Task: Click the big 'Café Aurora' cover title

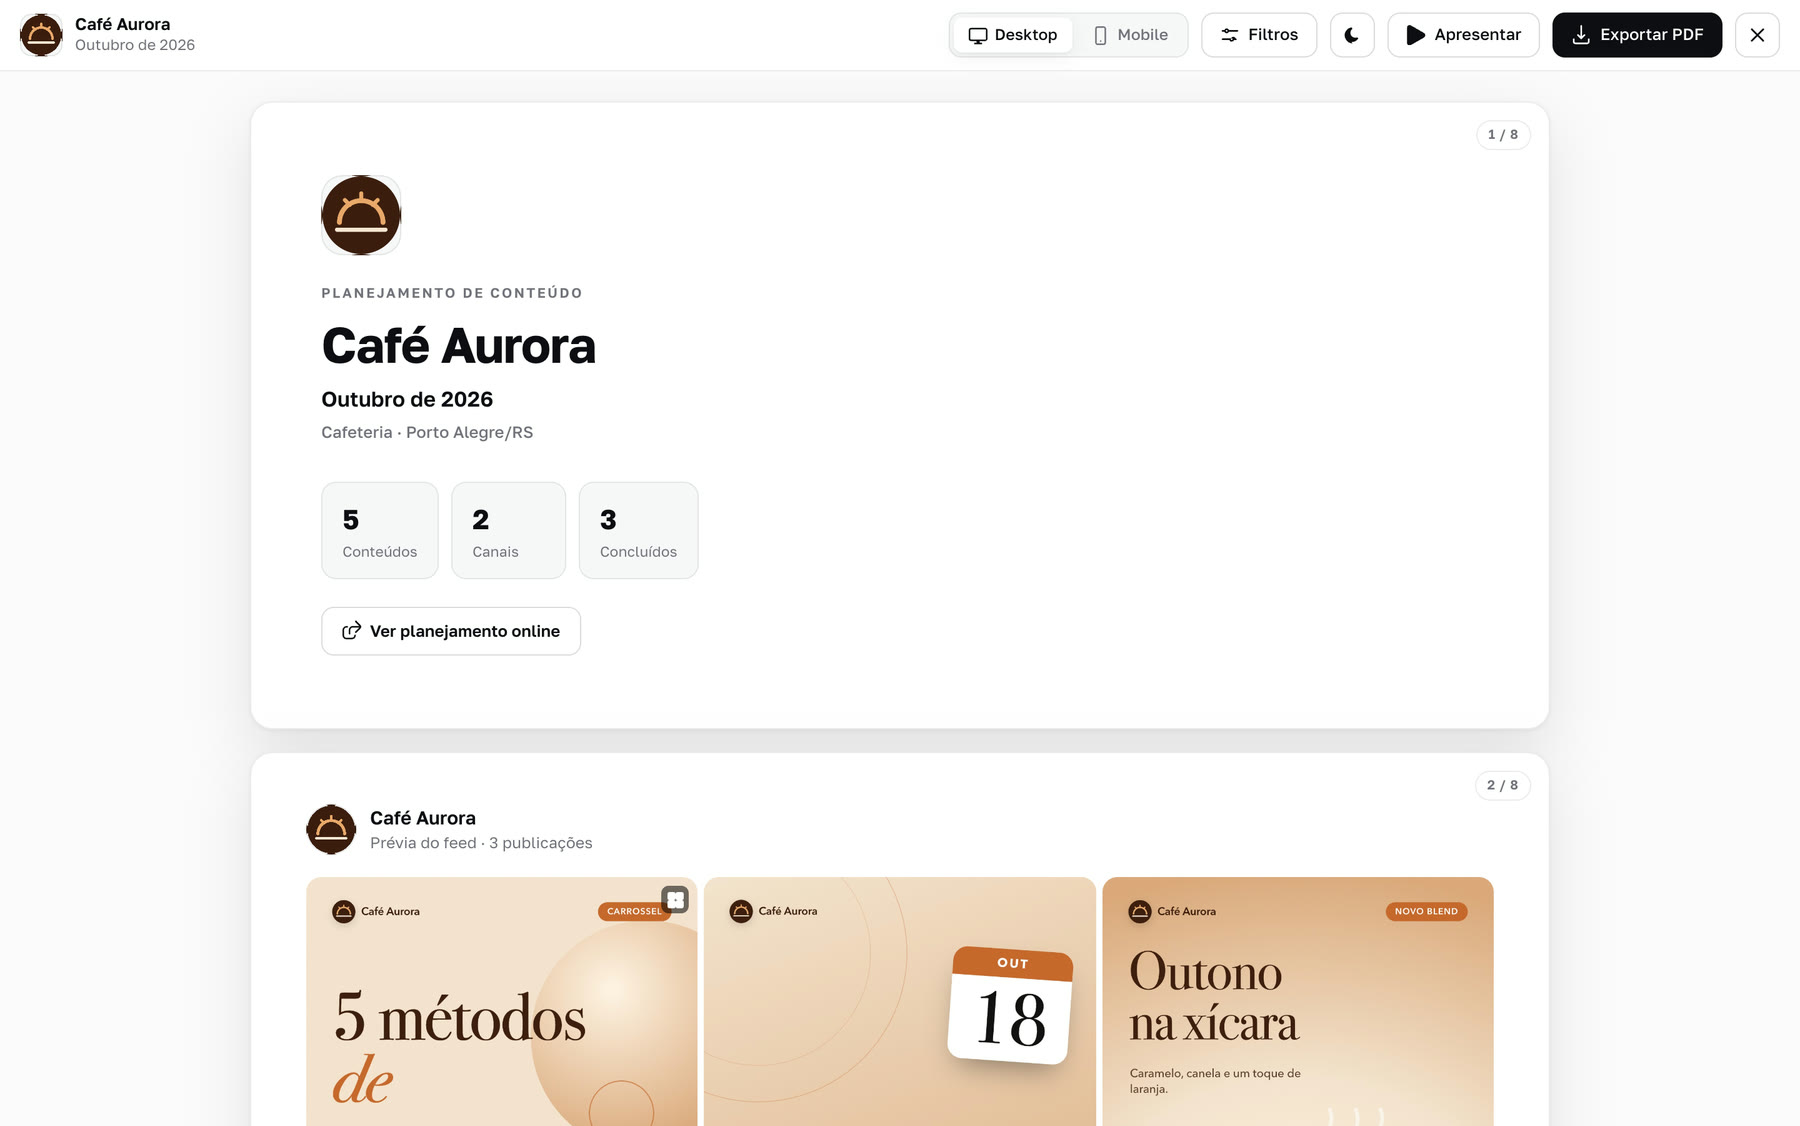Action: pyautogui.click(x=459, y=346)
